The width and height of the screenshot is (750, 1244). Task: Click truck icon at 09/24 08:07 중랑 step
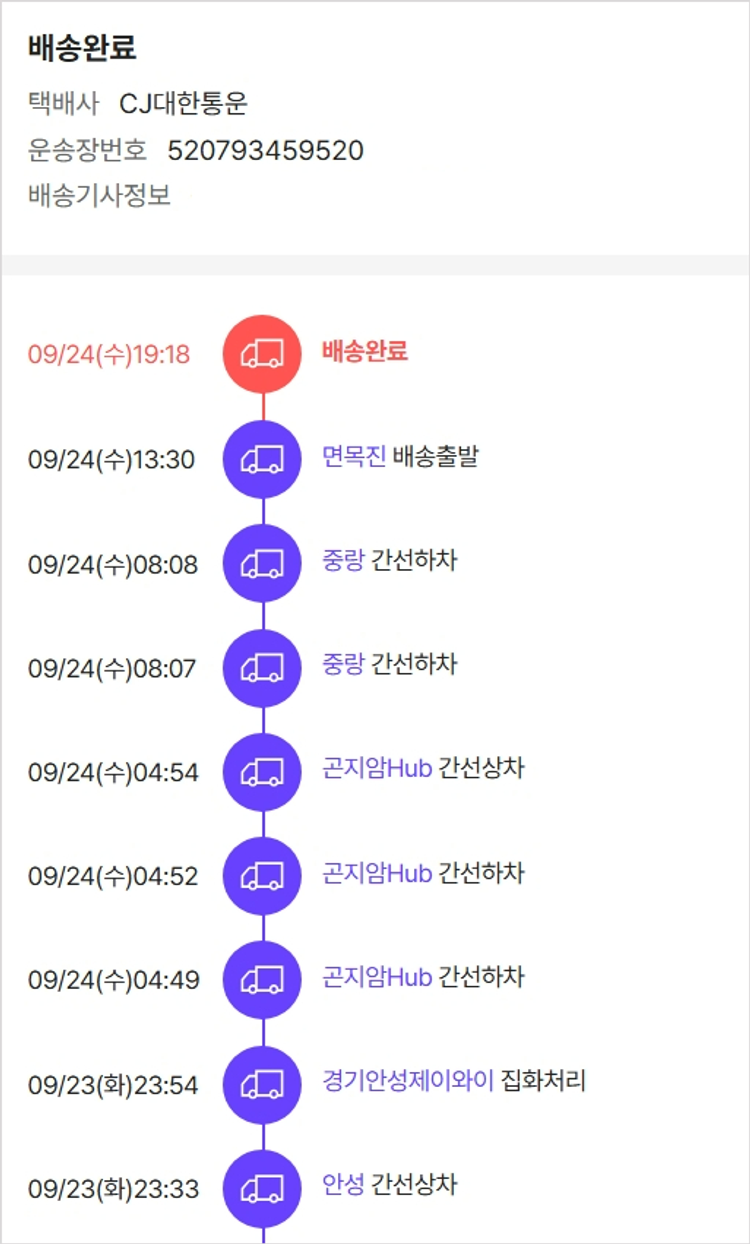click(262, 667)
